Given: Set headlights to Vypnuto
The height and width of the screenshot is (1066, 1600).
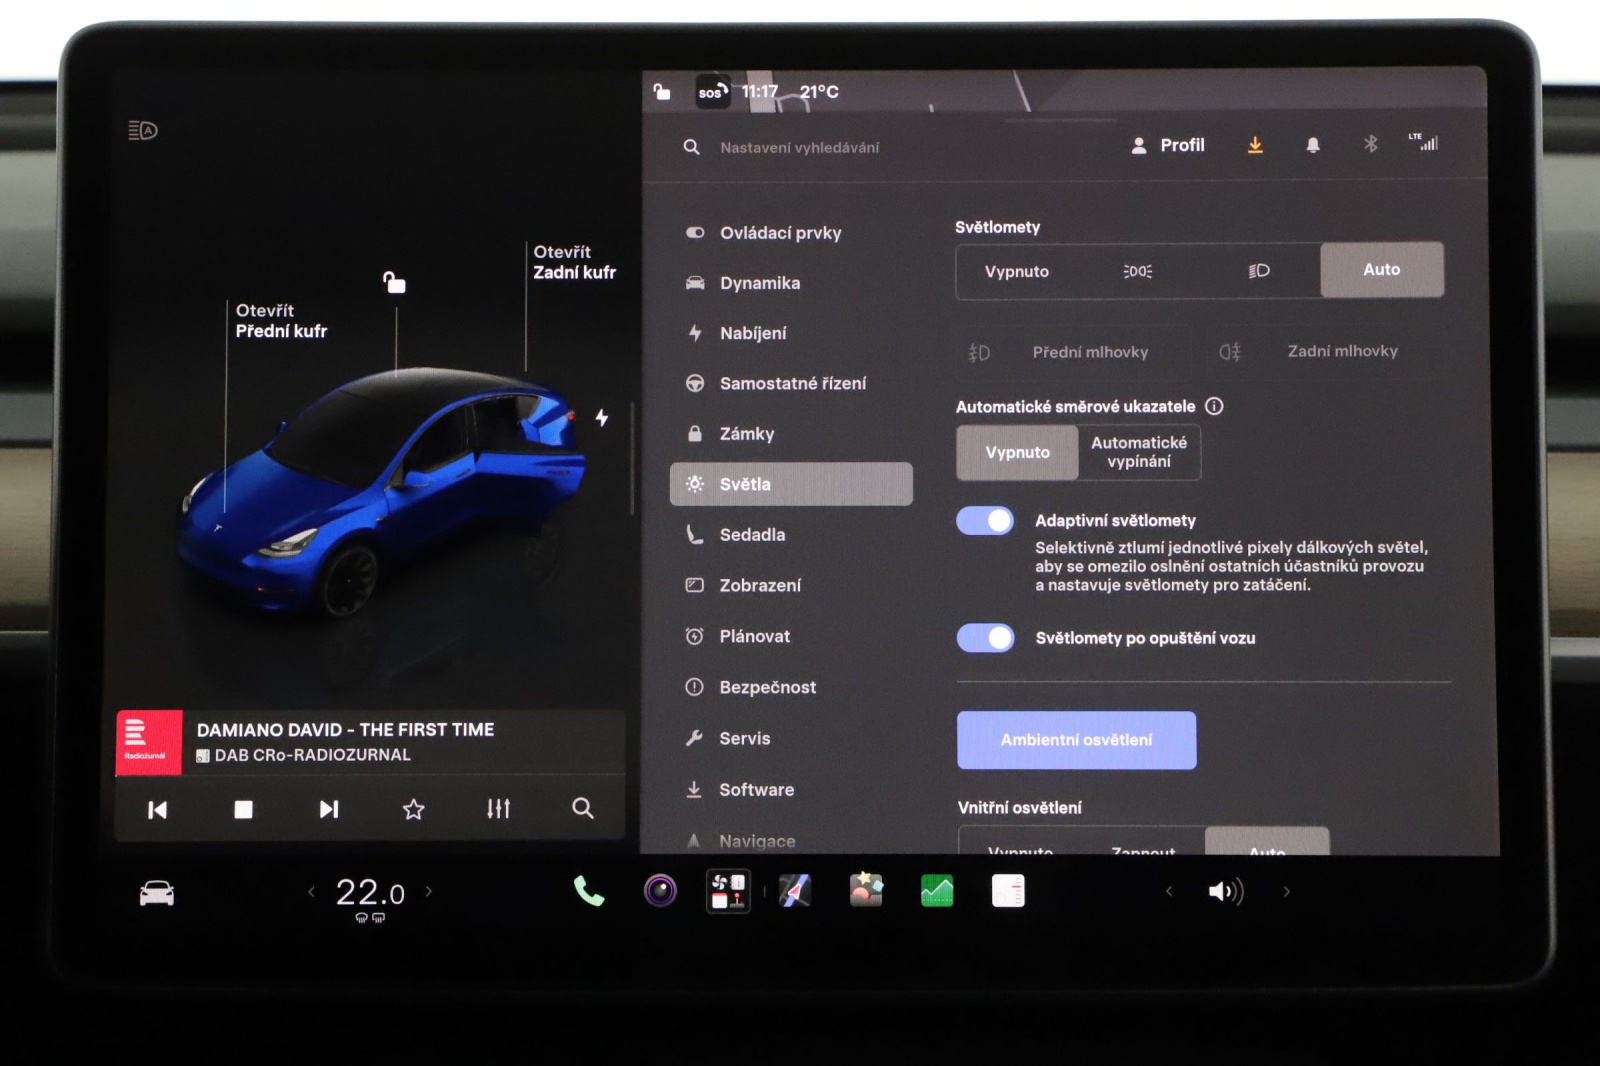Looking at the screenshot, I should click(x=1016, y=271).
